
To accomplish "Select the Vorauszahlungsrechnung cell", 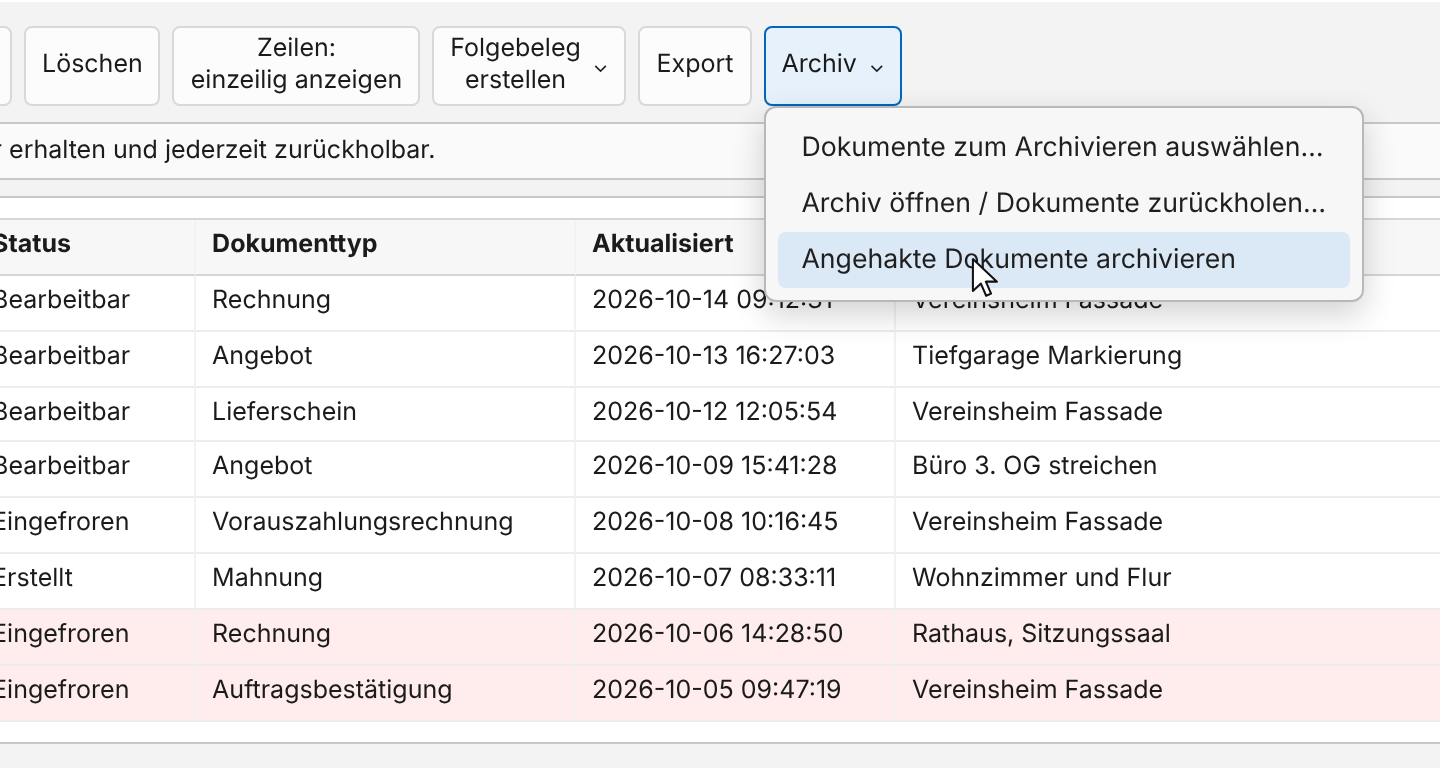I will pos(385,523).
